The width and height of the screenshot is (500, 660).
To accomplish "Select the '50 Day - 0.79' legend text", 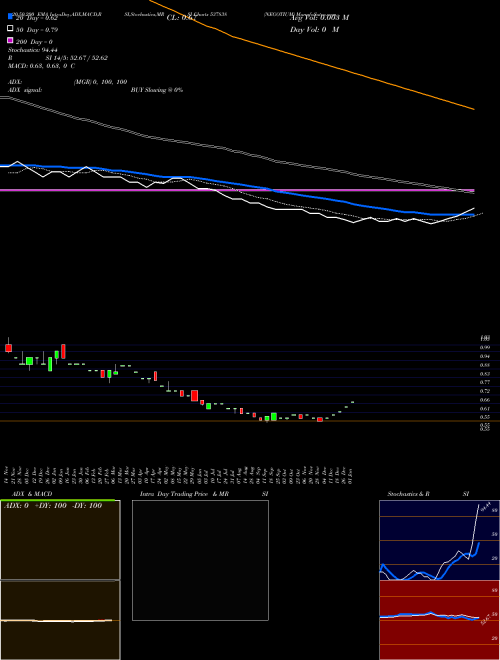I will pyautogui.click(x=37, y=30).
